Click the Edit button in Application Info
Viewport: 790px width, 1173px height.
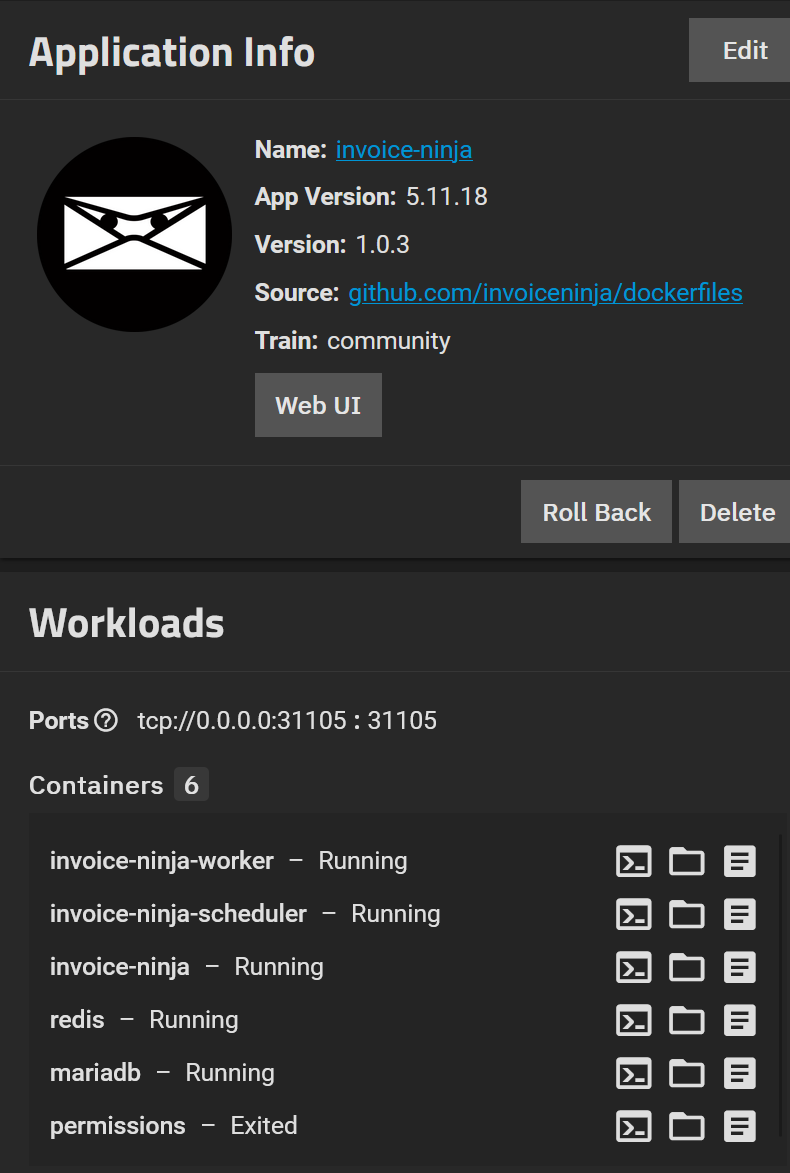739,50
